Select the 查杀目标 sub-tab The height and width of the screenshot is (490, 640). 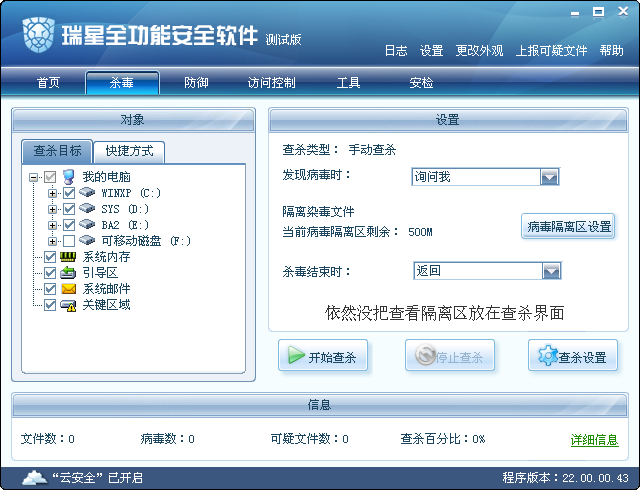click(x=58, y=151)
